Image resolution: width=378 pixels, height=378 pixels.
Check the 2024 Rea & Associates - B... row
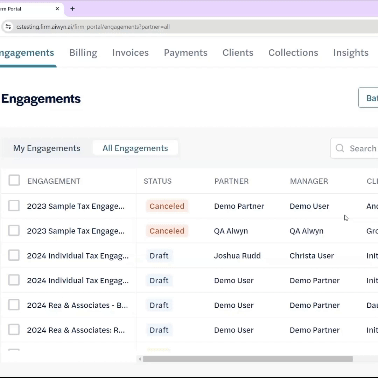[14, 305]
